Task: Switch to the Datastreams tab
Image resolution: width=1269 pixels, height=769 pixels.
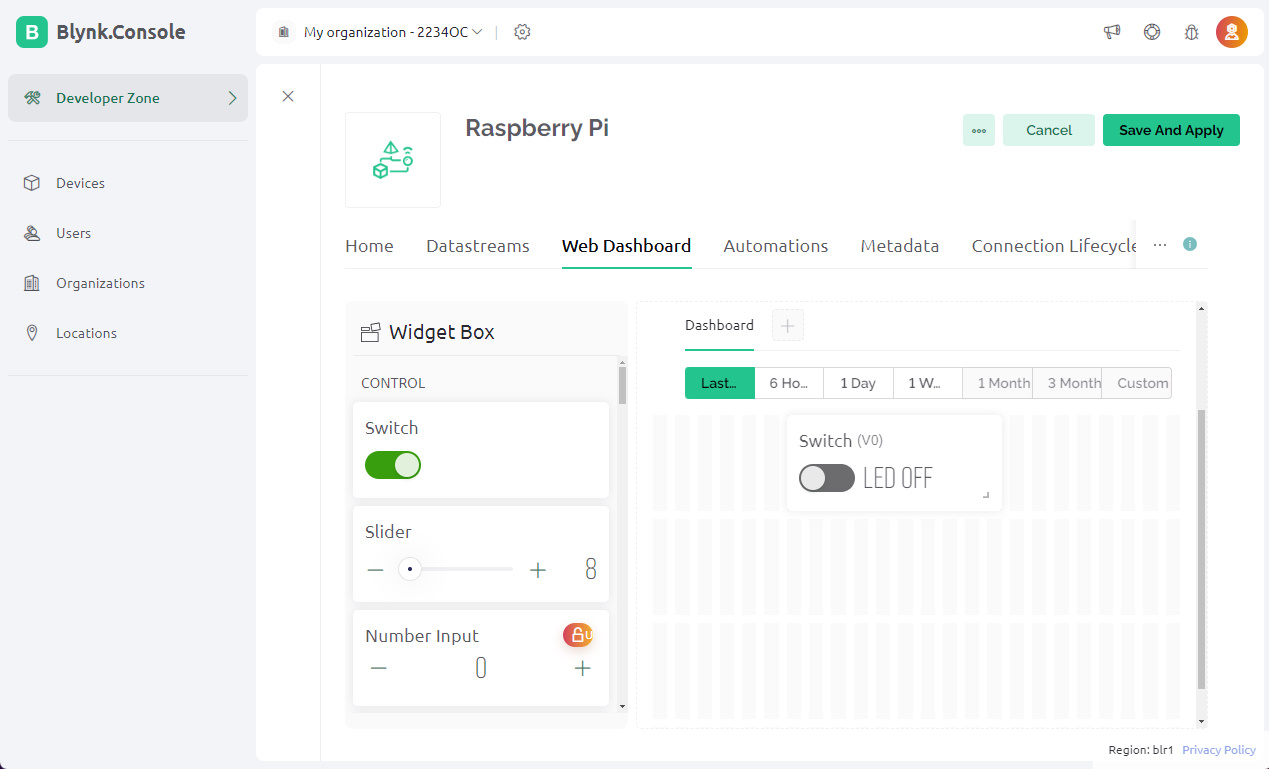Action: click(478, 246)
